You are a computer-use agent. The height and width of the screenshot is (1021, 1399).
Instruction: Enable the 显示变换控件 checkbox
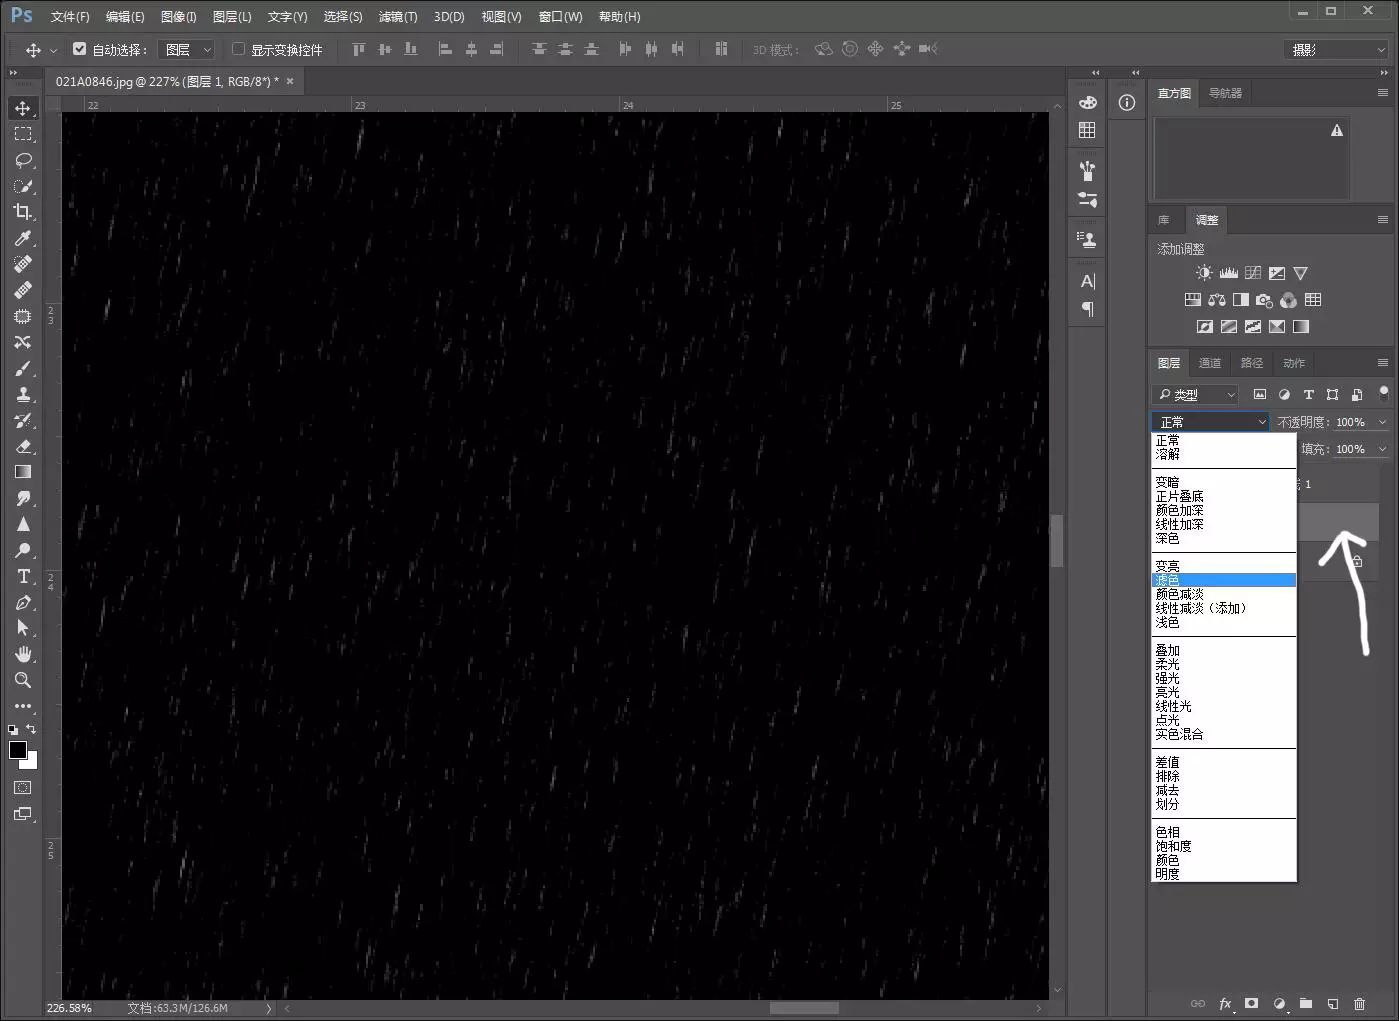pyautogui.click(x=238, y=48)
